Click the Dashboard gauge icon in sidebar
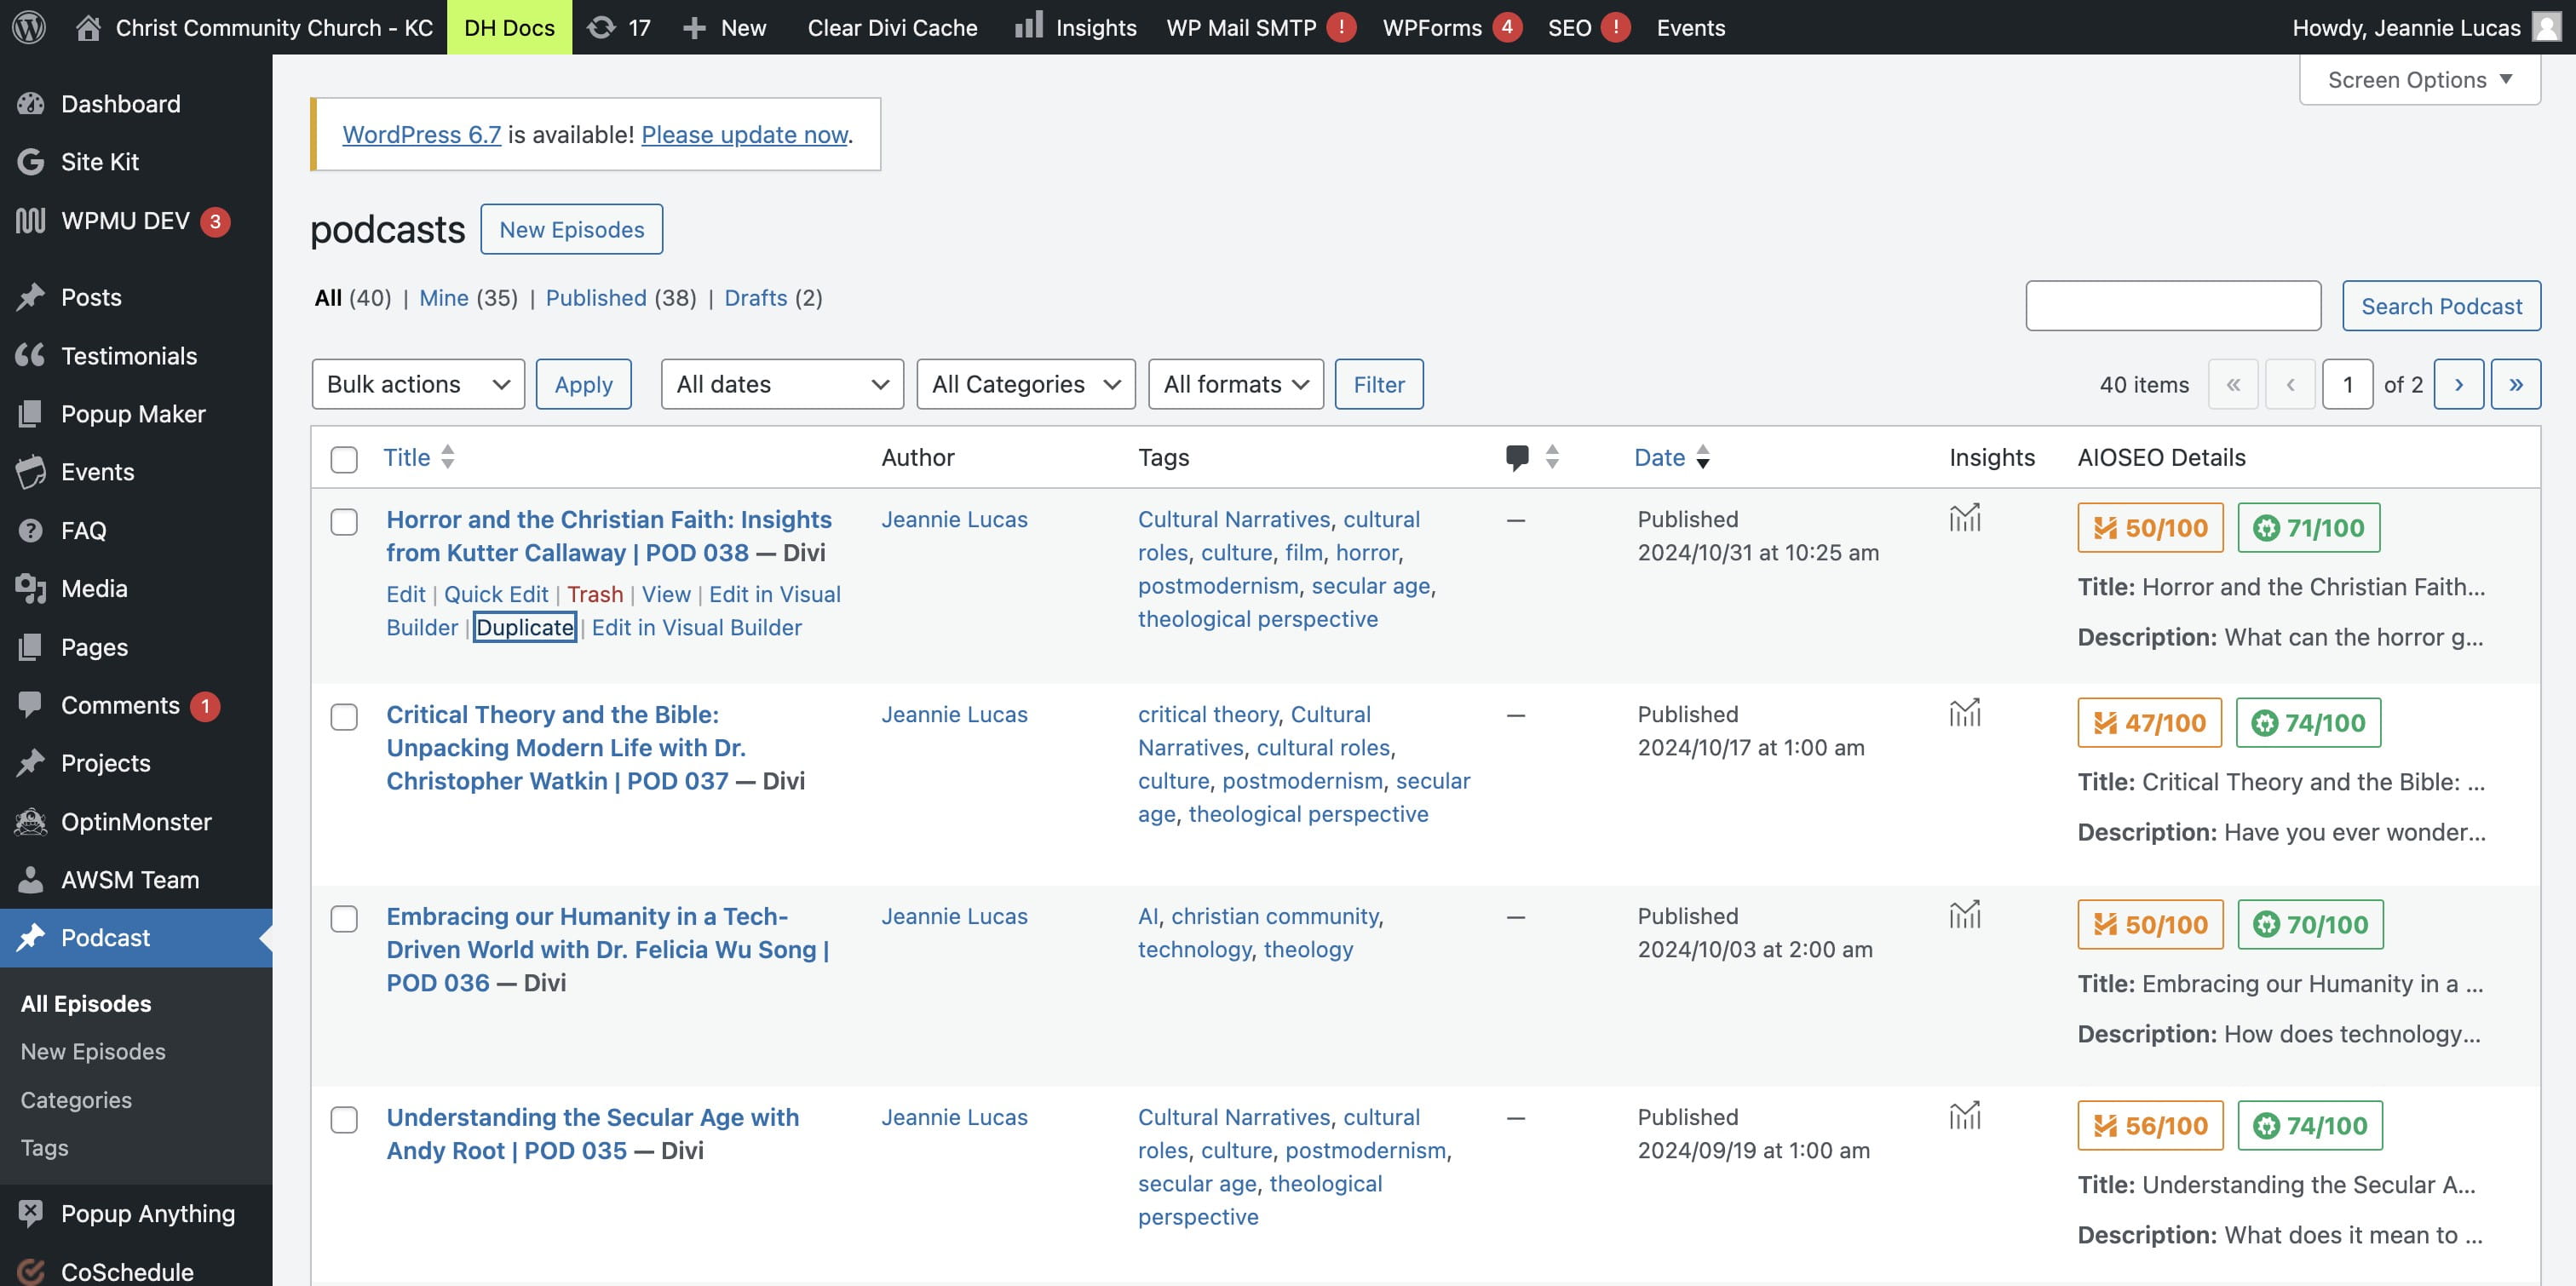The height and width of the screenshot is (1286, 2576). click(31, 103)
